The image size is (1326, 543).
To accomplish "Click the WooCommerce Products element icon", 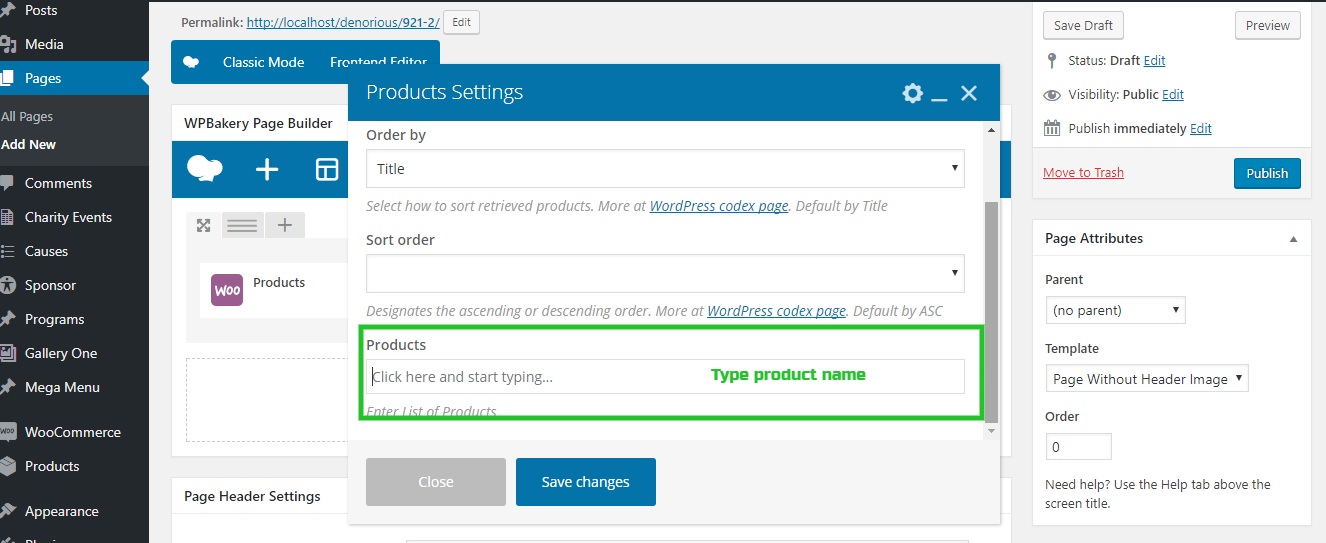I will click(x=227, y=291).
